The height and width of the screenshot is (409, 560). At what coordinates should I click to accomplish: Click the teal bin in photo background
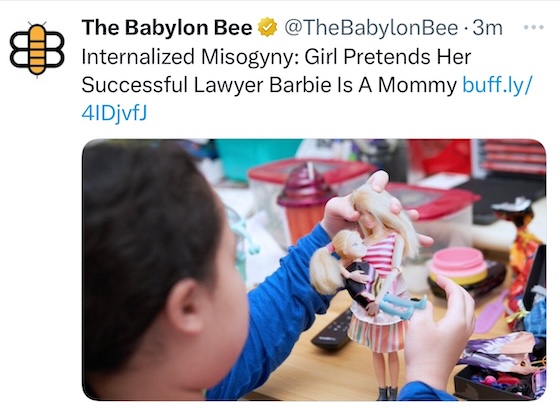tap(255, 156)
